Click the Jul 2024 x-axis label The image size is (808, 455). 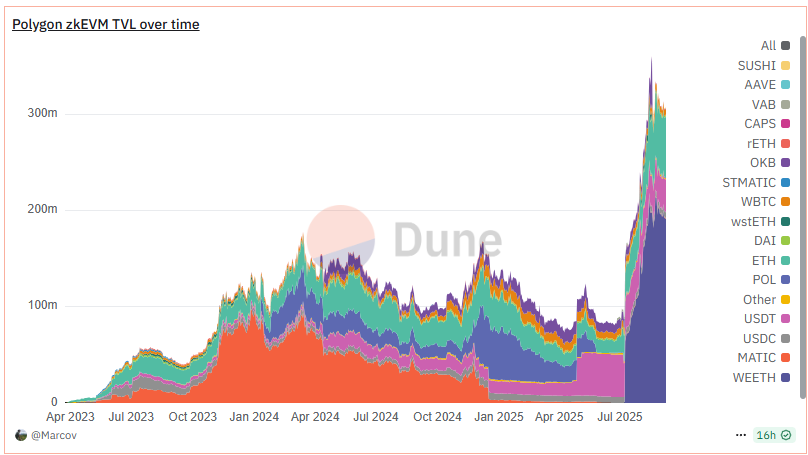(376, 416)
